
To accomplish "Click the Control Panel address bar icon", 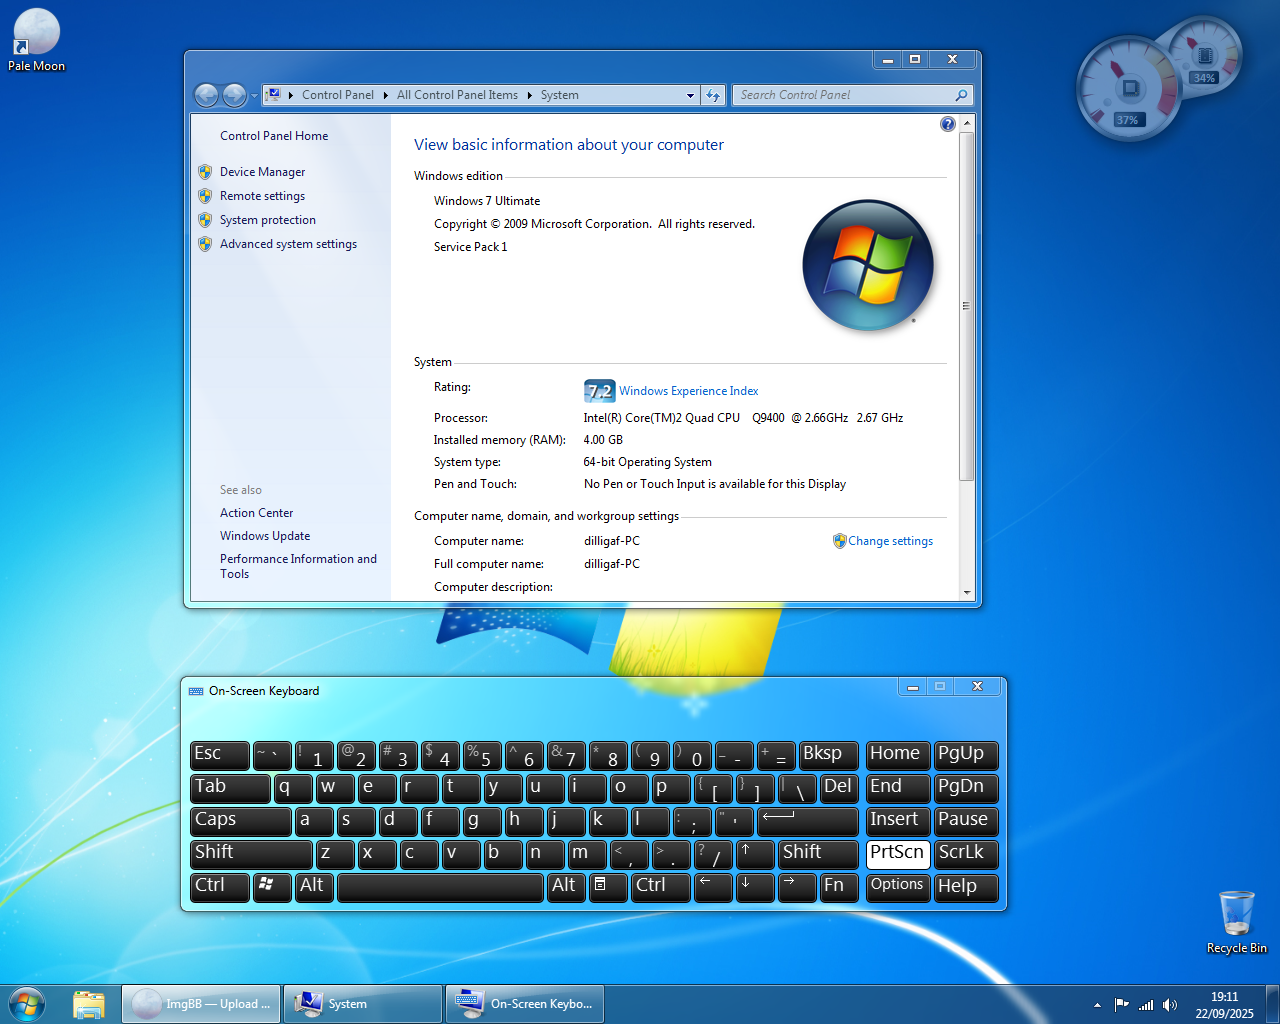I will (272, 95).
